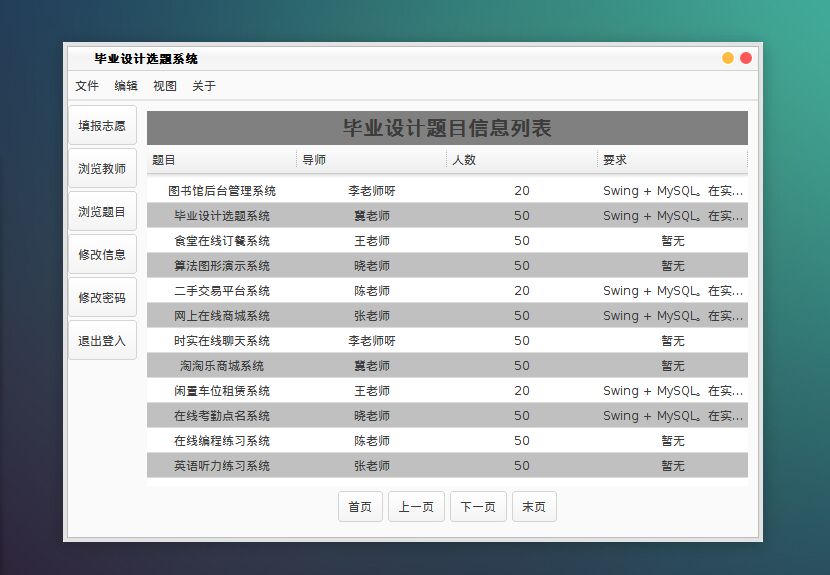Click the requirement cell of 图书馆后台管理系统
The height and width of the screenshot is (575, 830).
[x=673, y=191]
